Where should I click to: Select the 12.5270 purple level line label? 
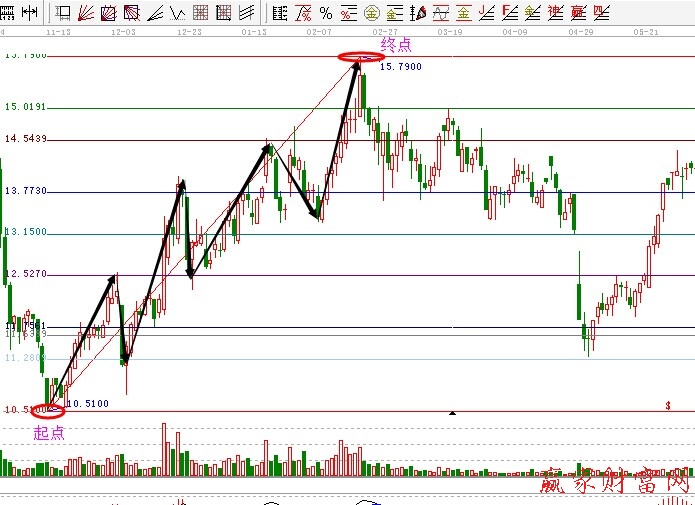tap(25, 273)
